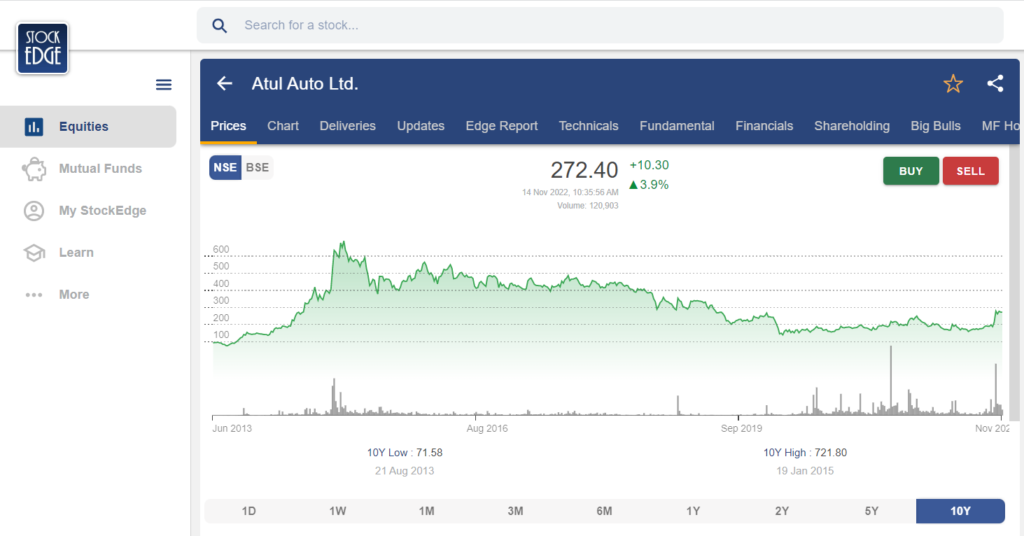Select the 1M time range
1024x536 pixels.
pyautogui.click(x=426, y=511)
